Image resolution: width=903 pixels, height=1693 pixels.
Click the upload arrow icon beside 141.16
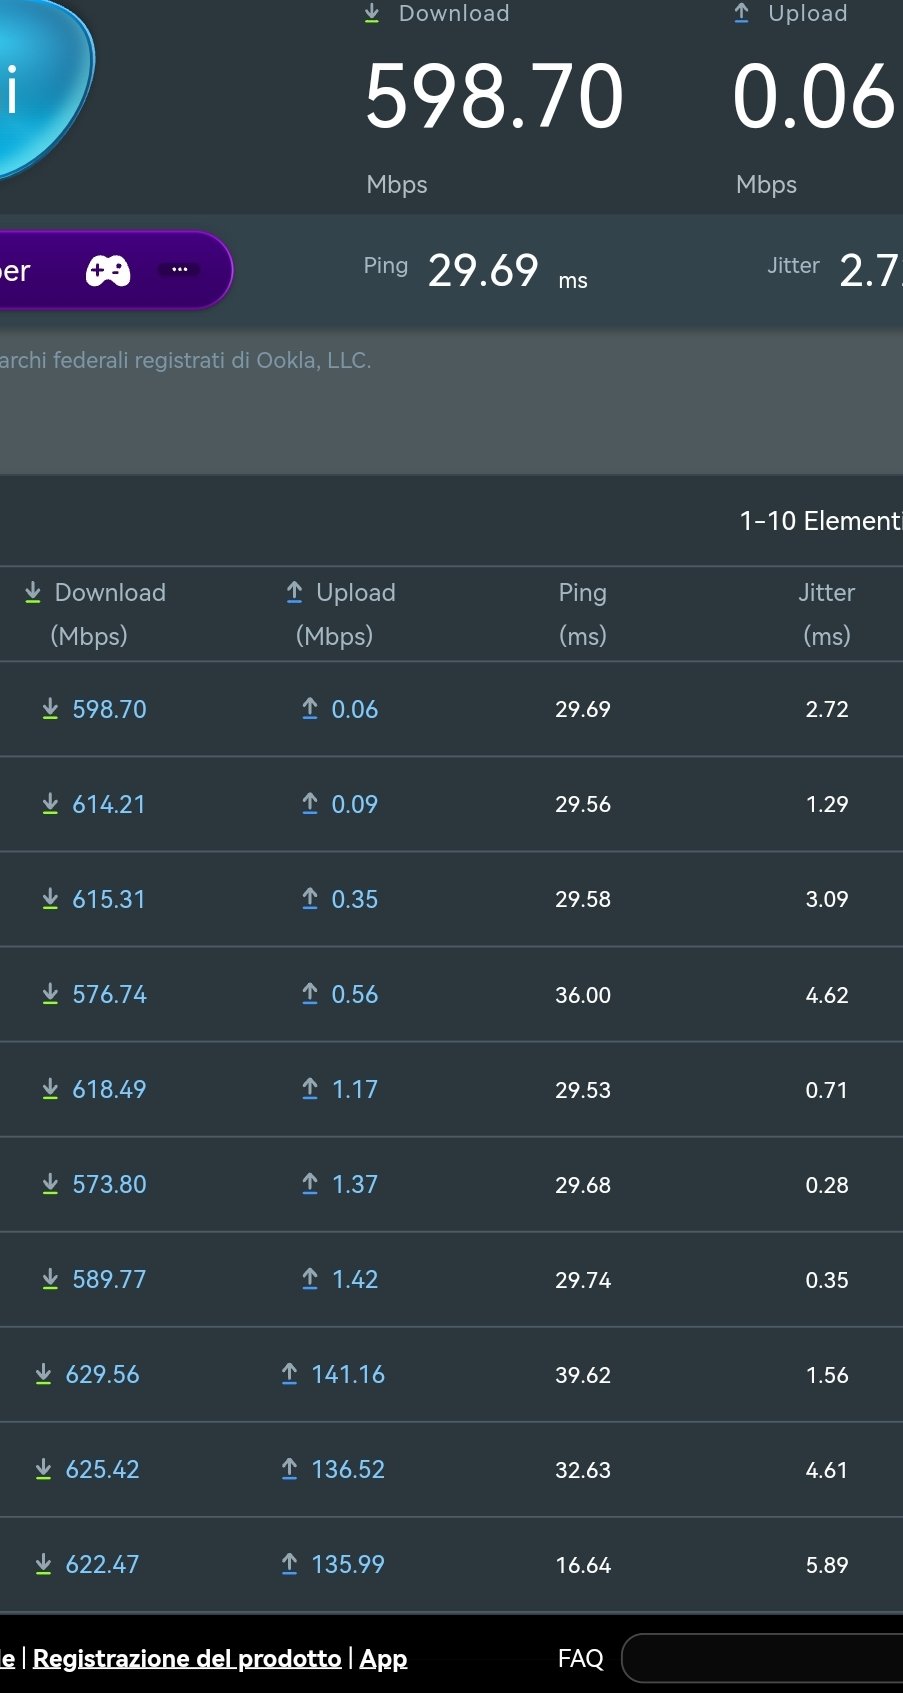click(x=289, y=1374)
